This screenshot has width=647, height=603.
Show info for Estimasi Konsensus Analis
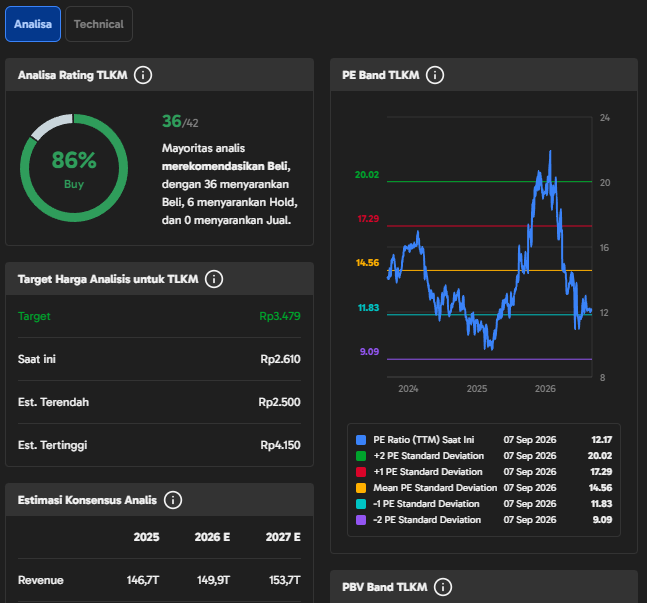(172, 500)
